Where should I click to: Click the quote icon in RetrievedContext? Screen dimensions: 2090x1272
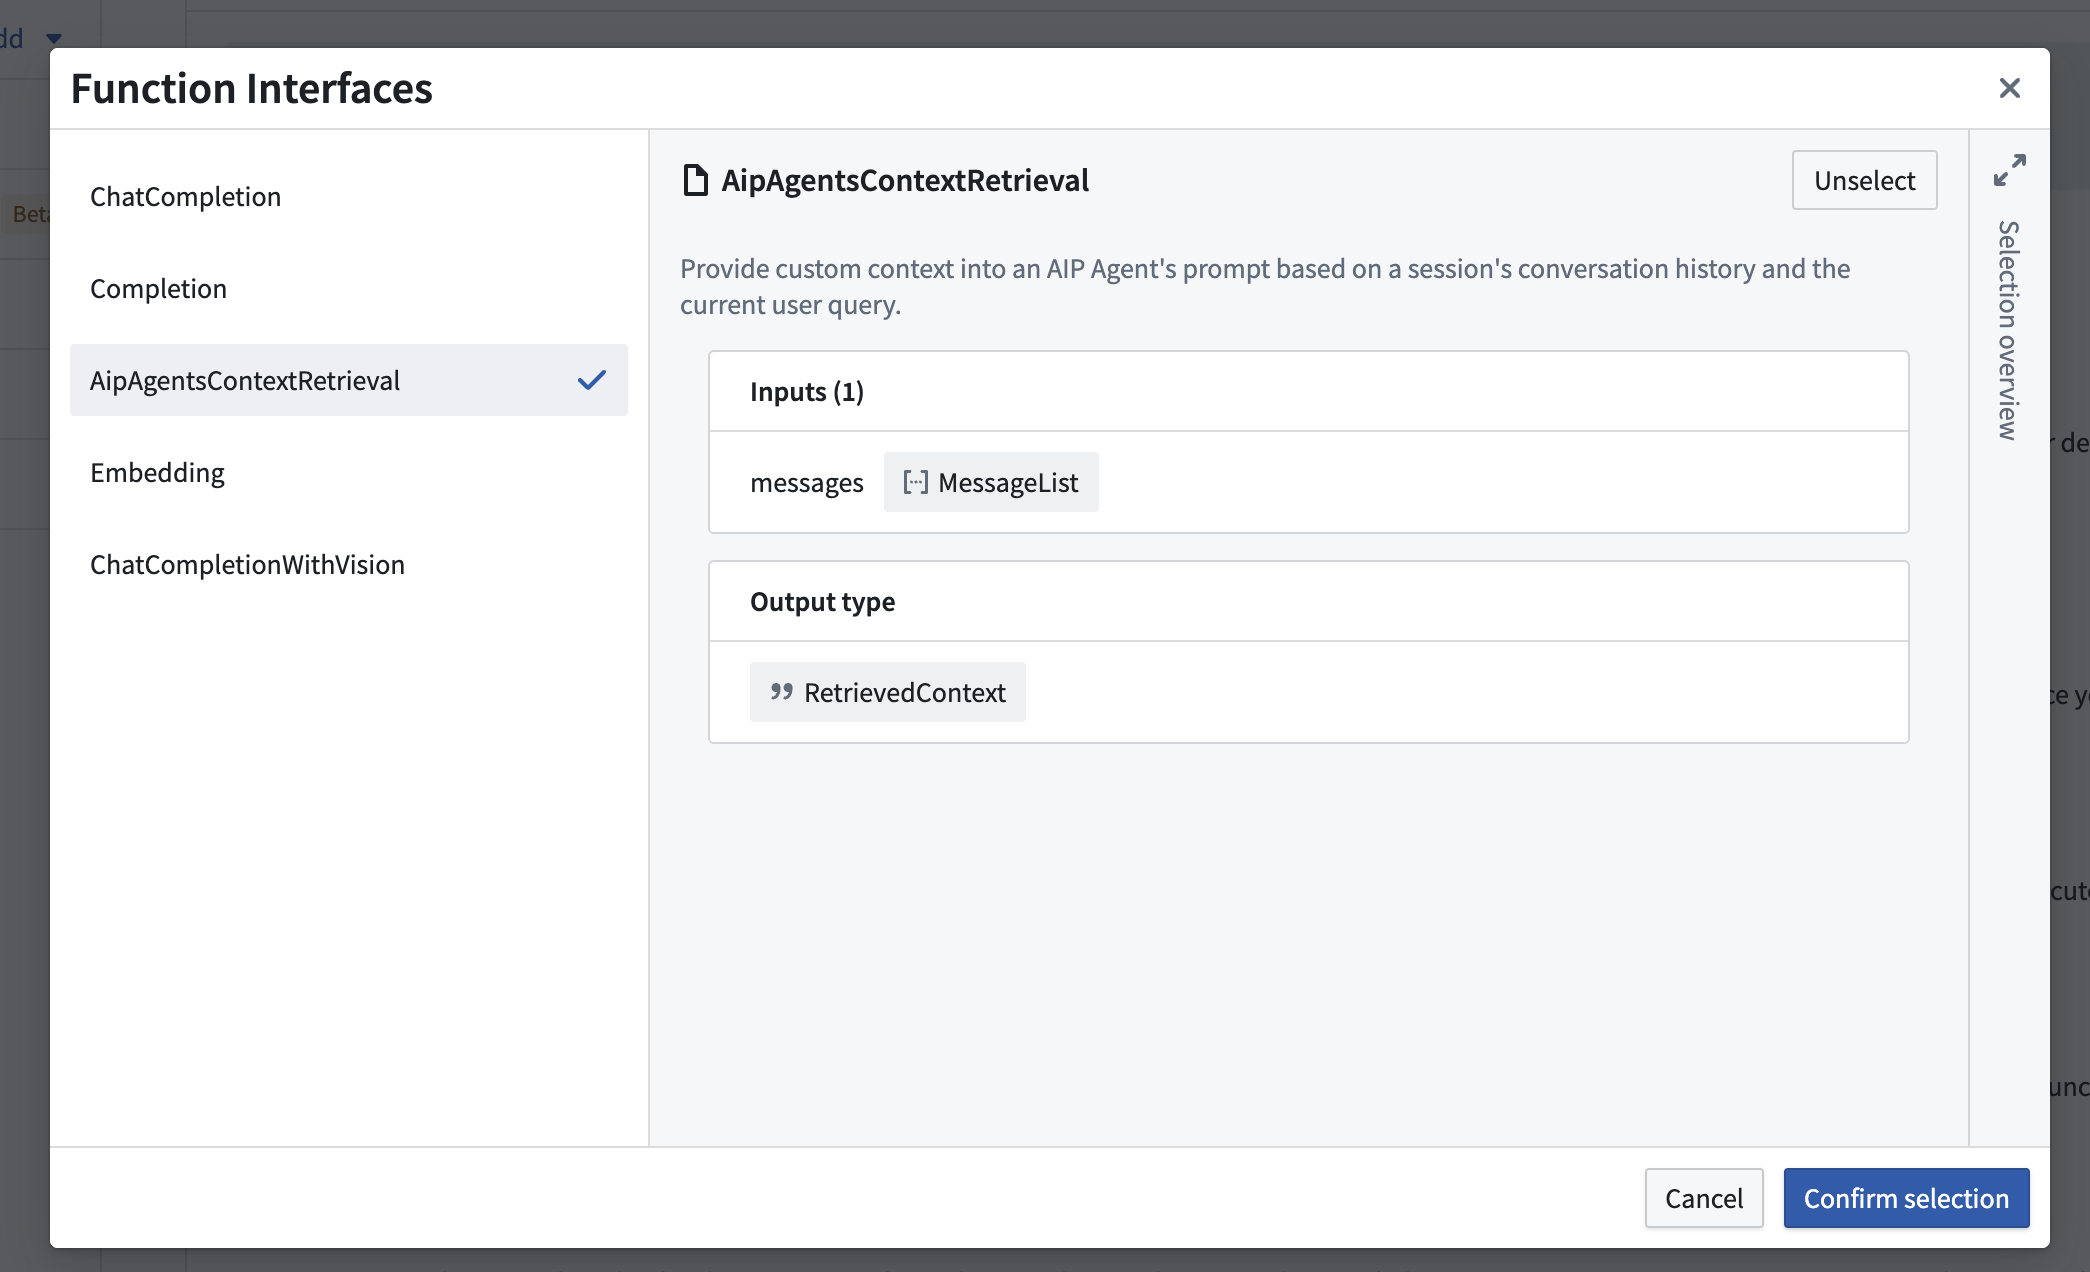[781, 692]
